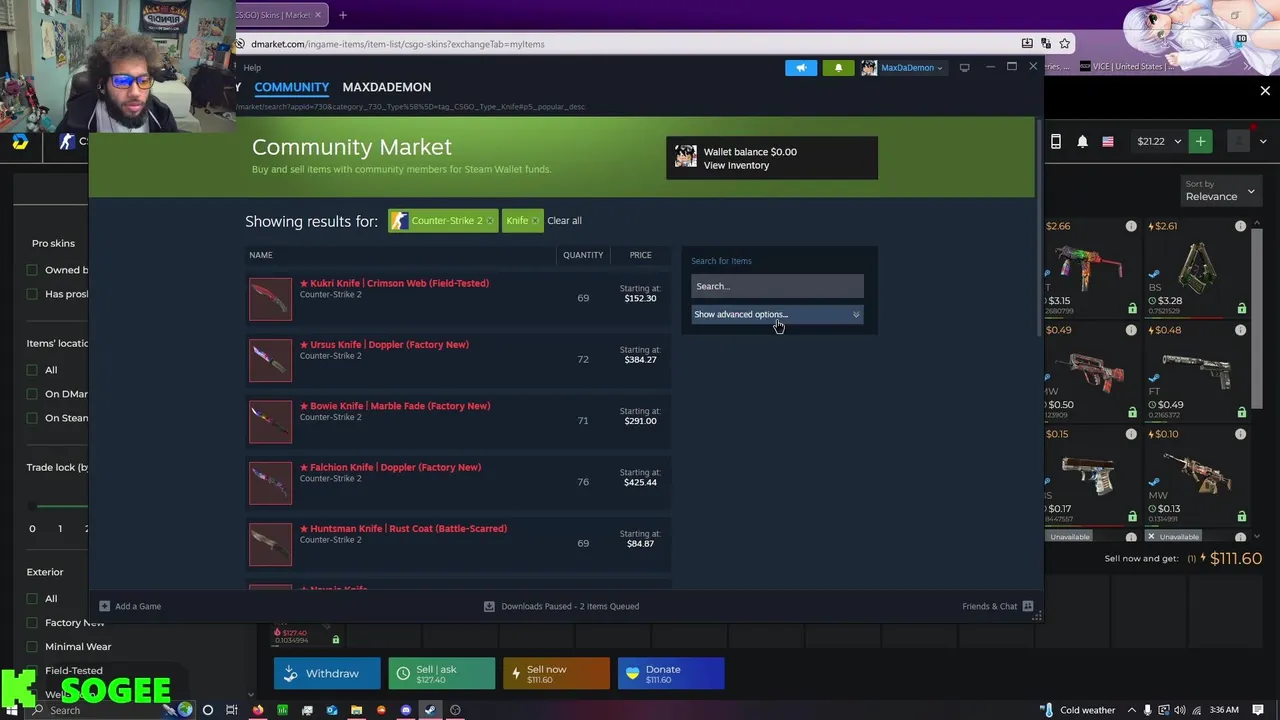Screen dimensions: 1280x720
Task: Open Downloads Paused status in Steam
Action: 561,606
